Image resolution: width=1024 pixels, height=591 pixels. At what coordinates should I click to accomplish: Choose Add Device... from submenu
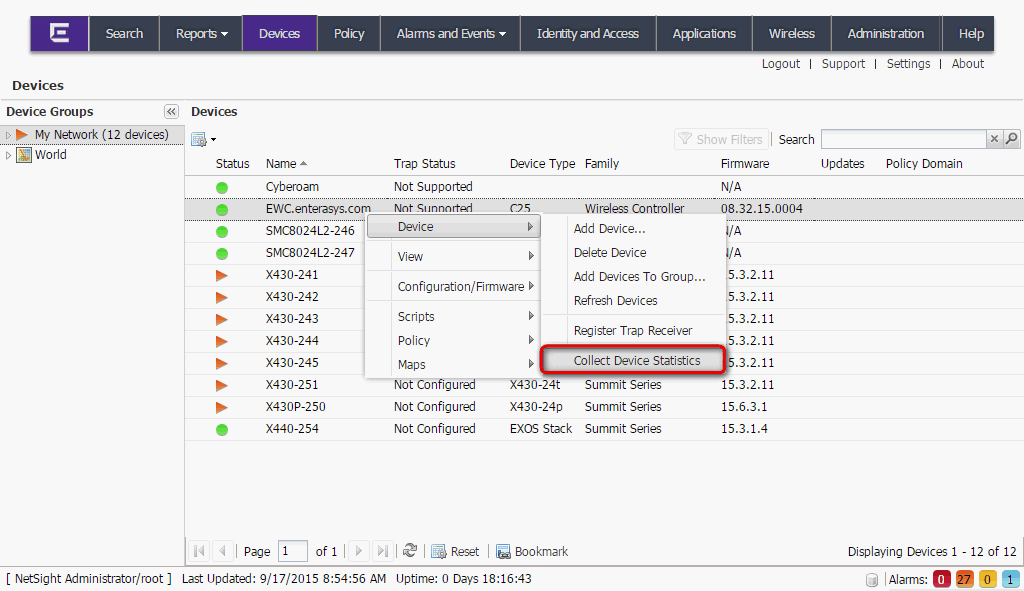(x=633, y=229)
